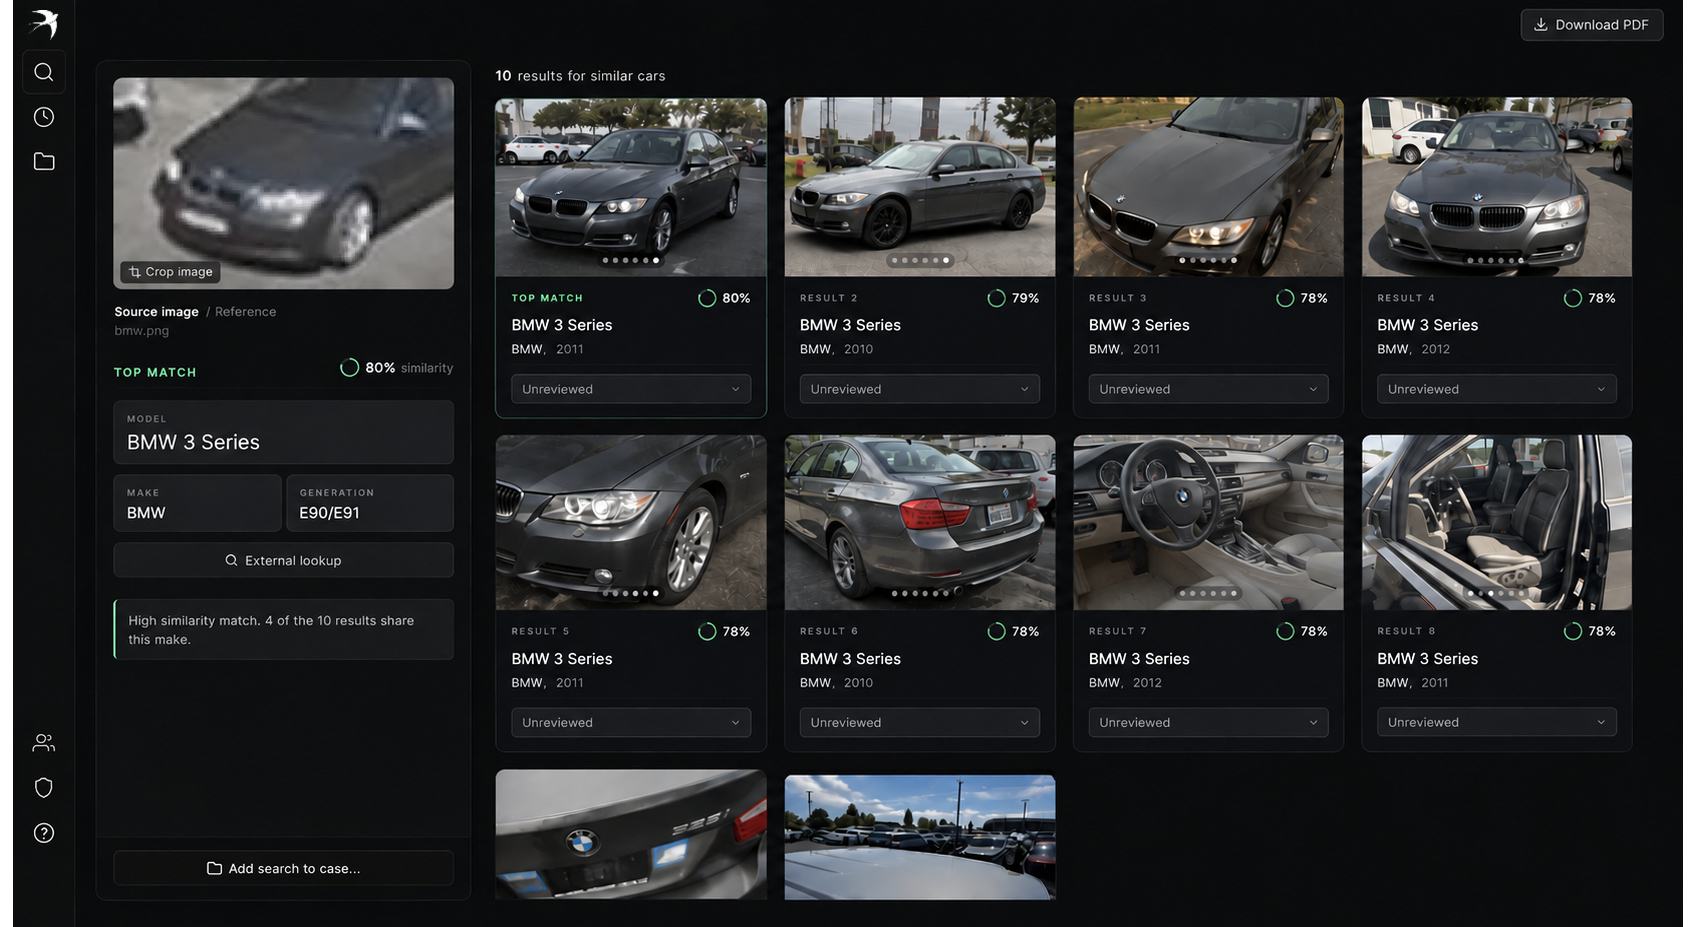Click the 80% similarity ring on Top Match card

pyautogui.click(x=707, y=298)
